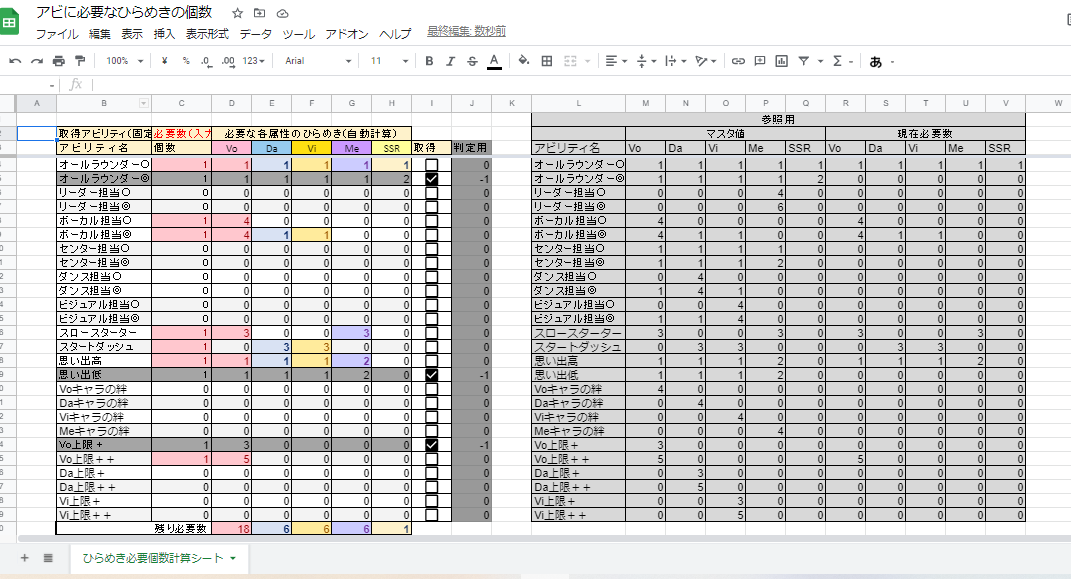The image size is (1071, 579).
Task: Click the merge cells icon
Action: pos(570,61)
